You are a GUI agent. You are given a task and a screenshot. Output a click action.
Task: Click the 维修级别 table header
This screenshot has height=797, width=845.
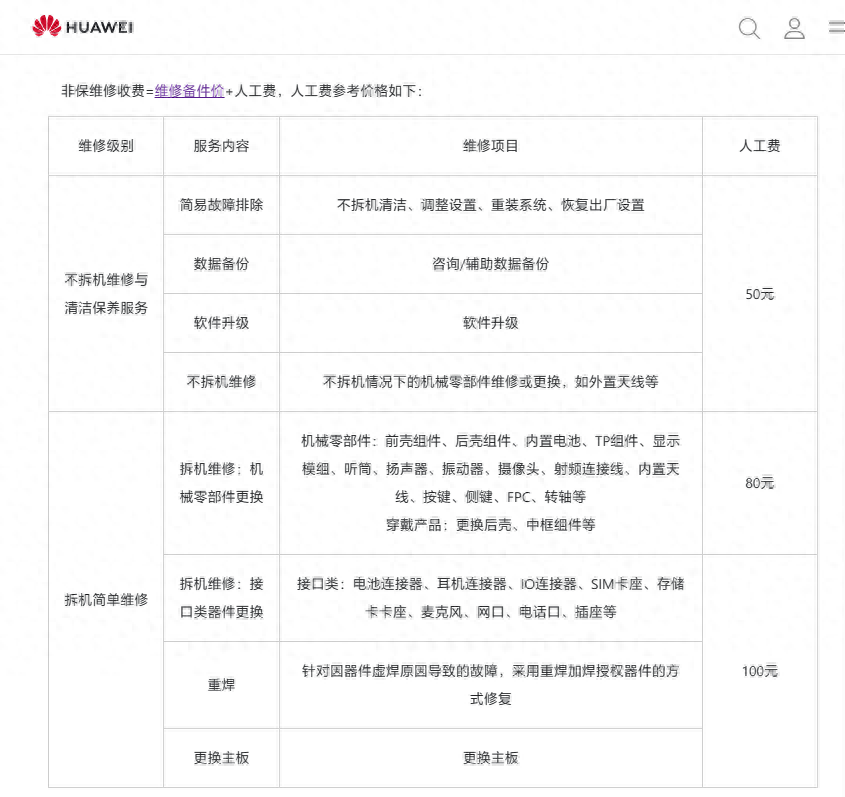106,145
